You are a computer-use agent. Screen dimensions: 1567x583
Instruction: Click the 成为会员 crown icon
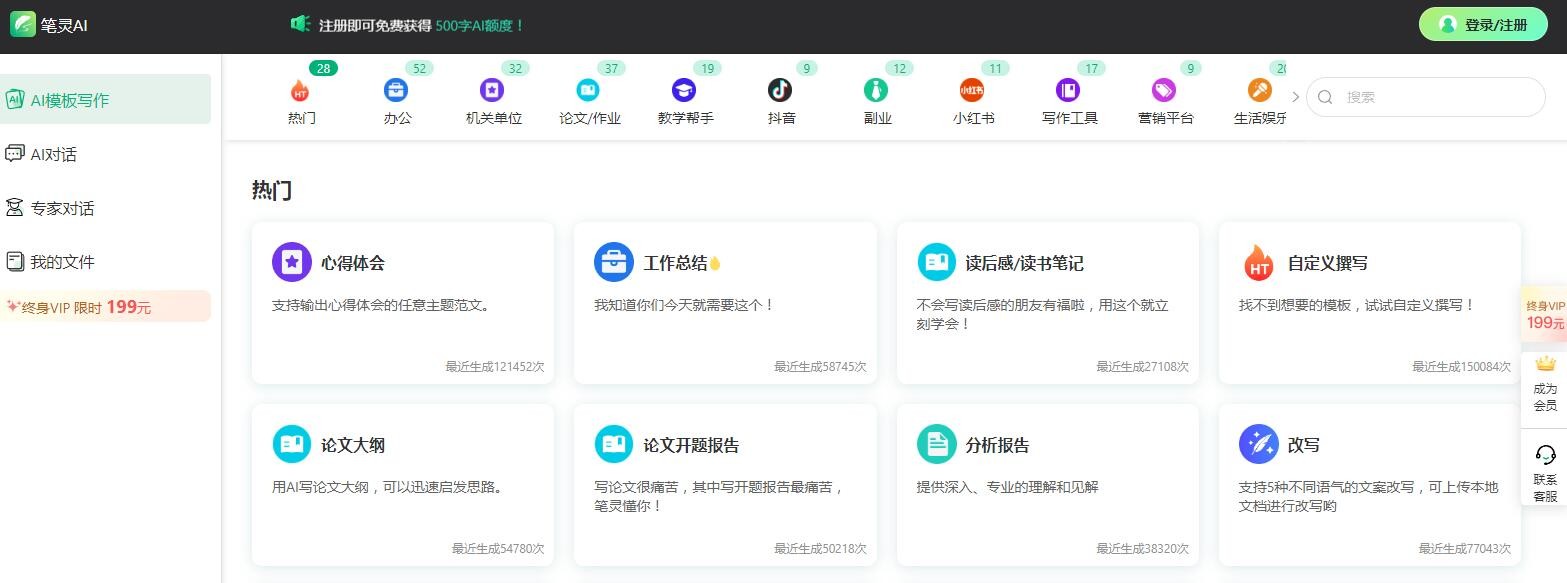coord(1546,364)
